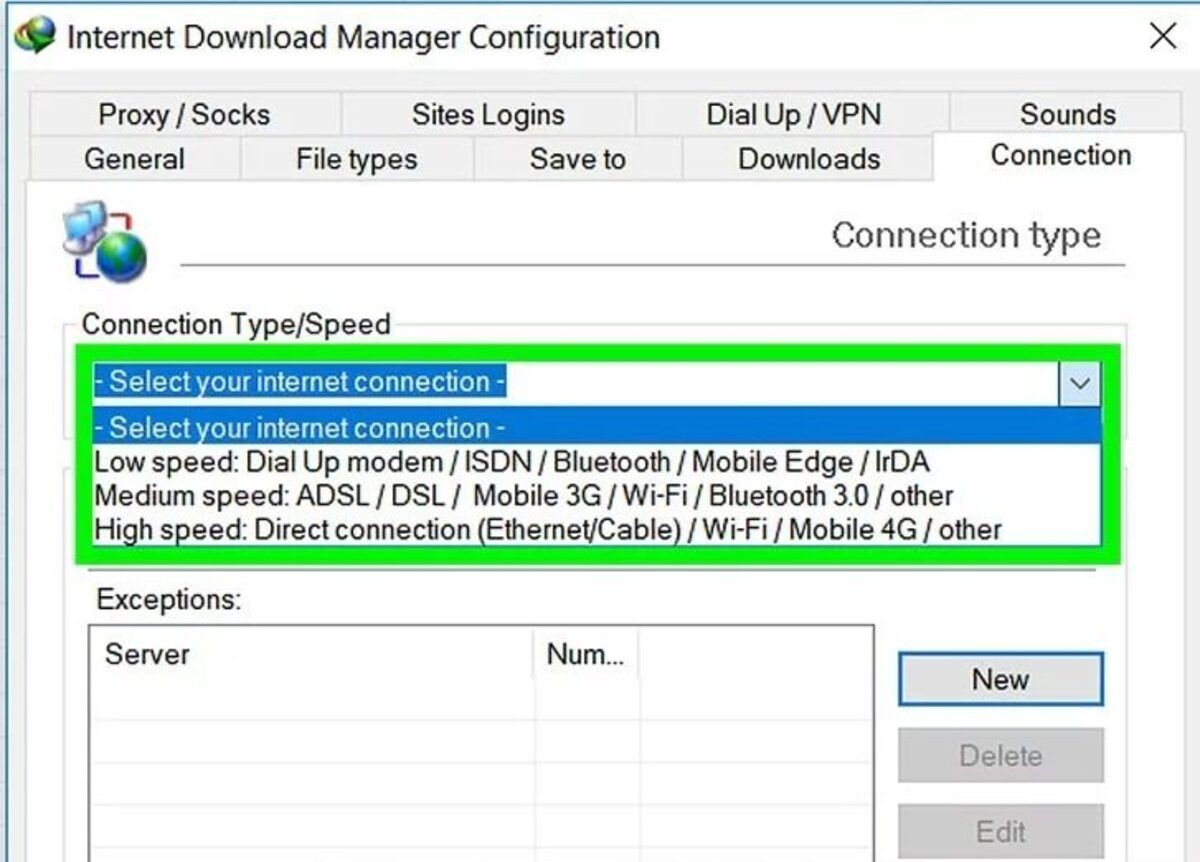Switch to the Sites Logins tab
This screenshot has width=1200, height=862.
[x=488, y=114]
